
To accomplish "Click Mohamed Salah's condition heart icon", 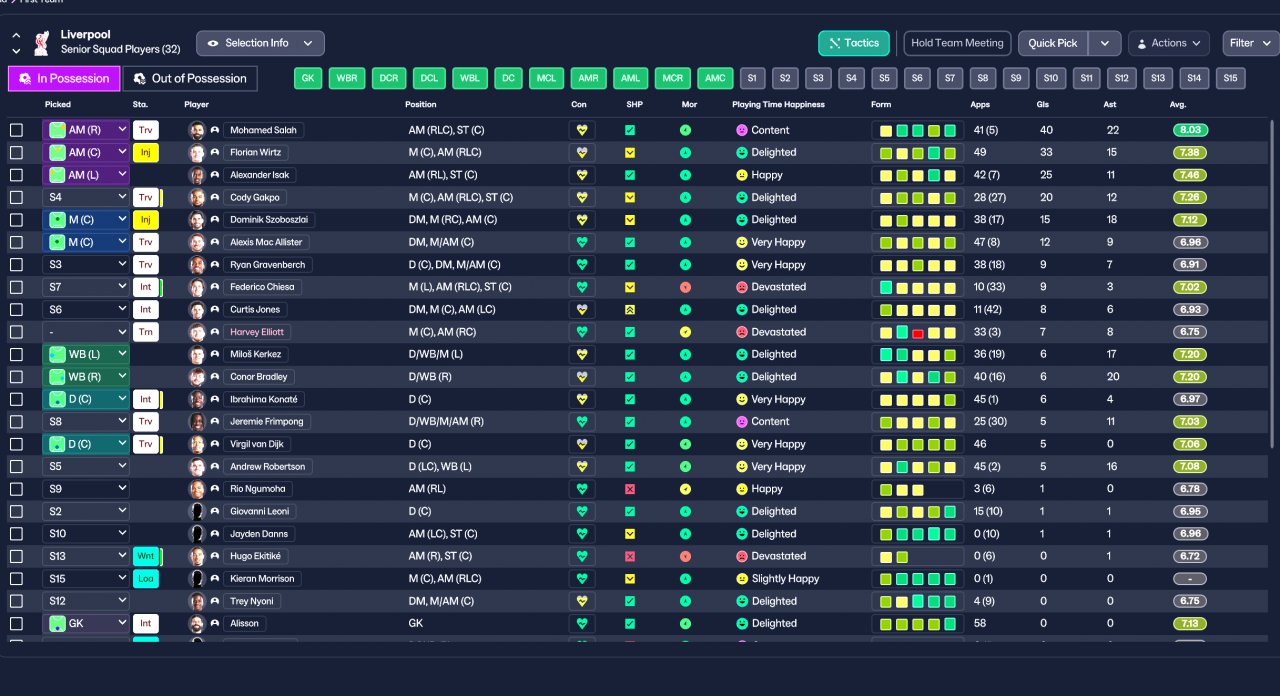I will [580, 130].
